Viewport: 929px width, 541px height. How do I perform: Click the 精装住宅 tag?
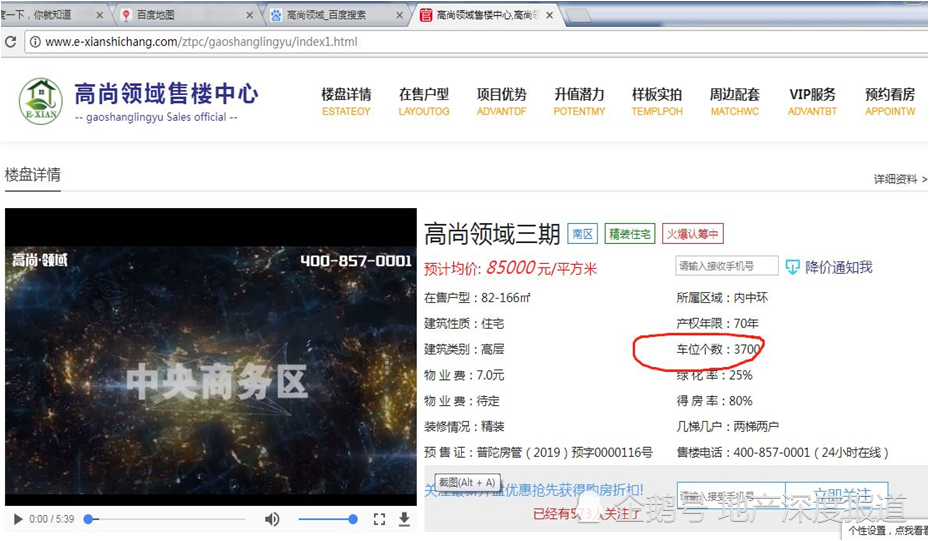629,234
